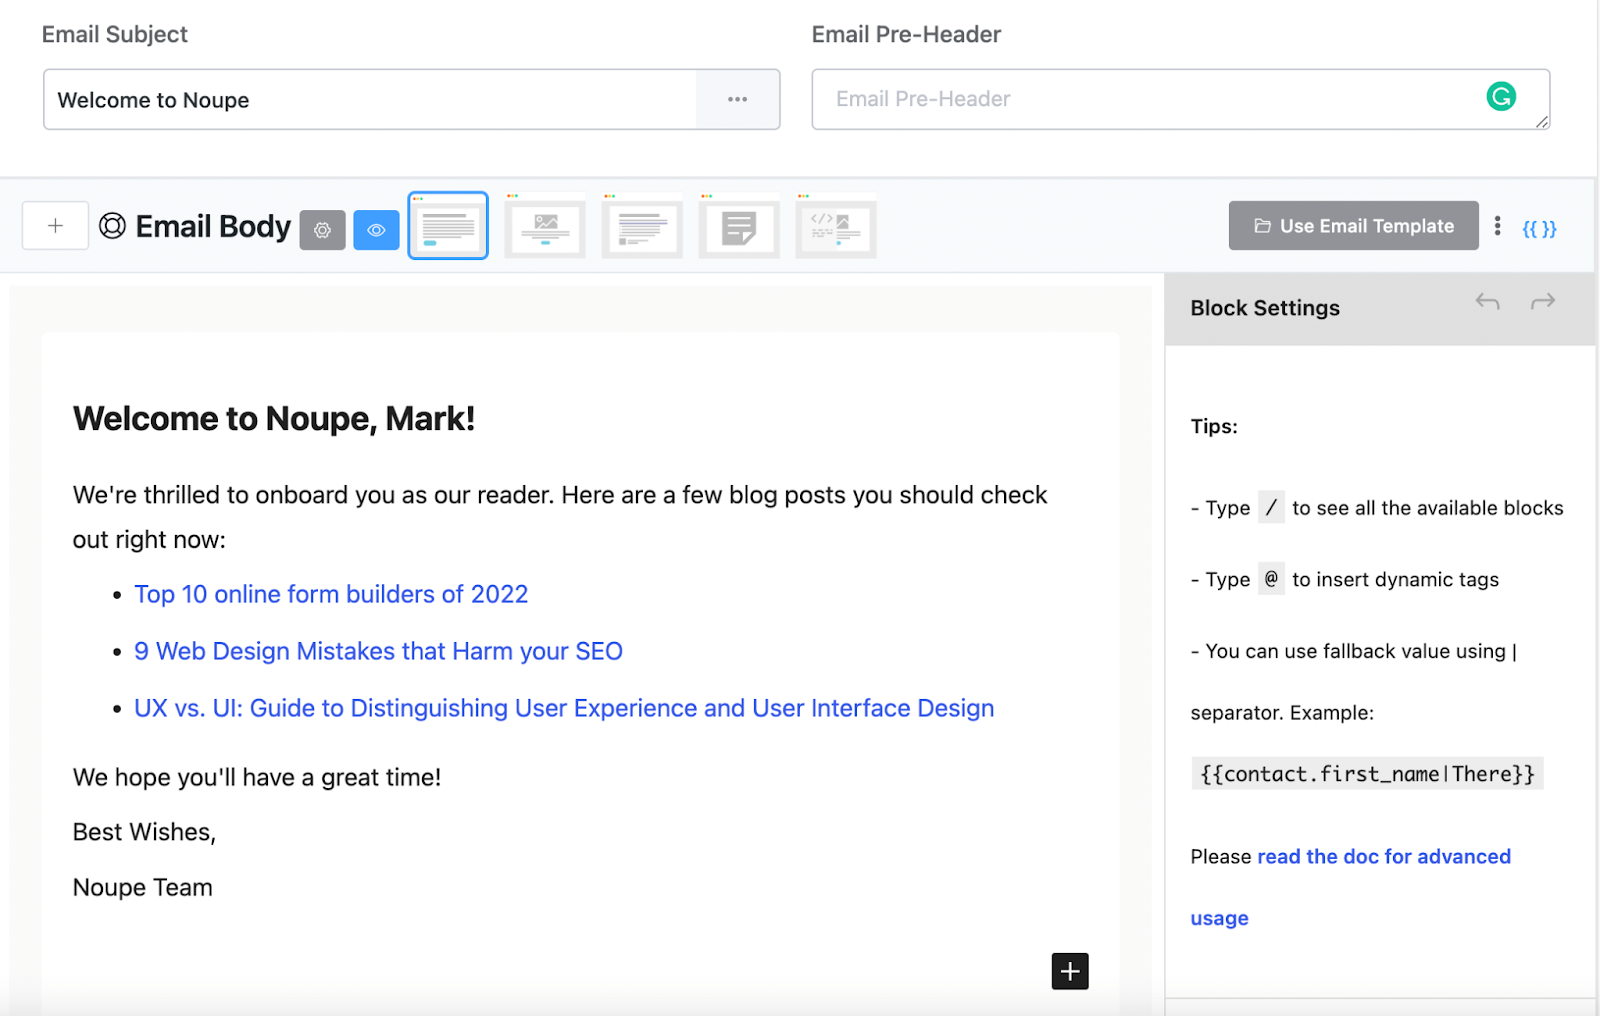Click the "Email Pre-Header" label above the field
Screen dimensions: 1600x1016
point(906,34)
